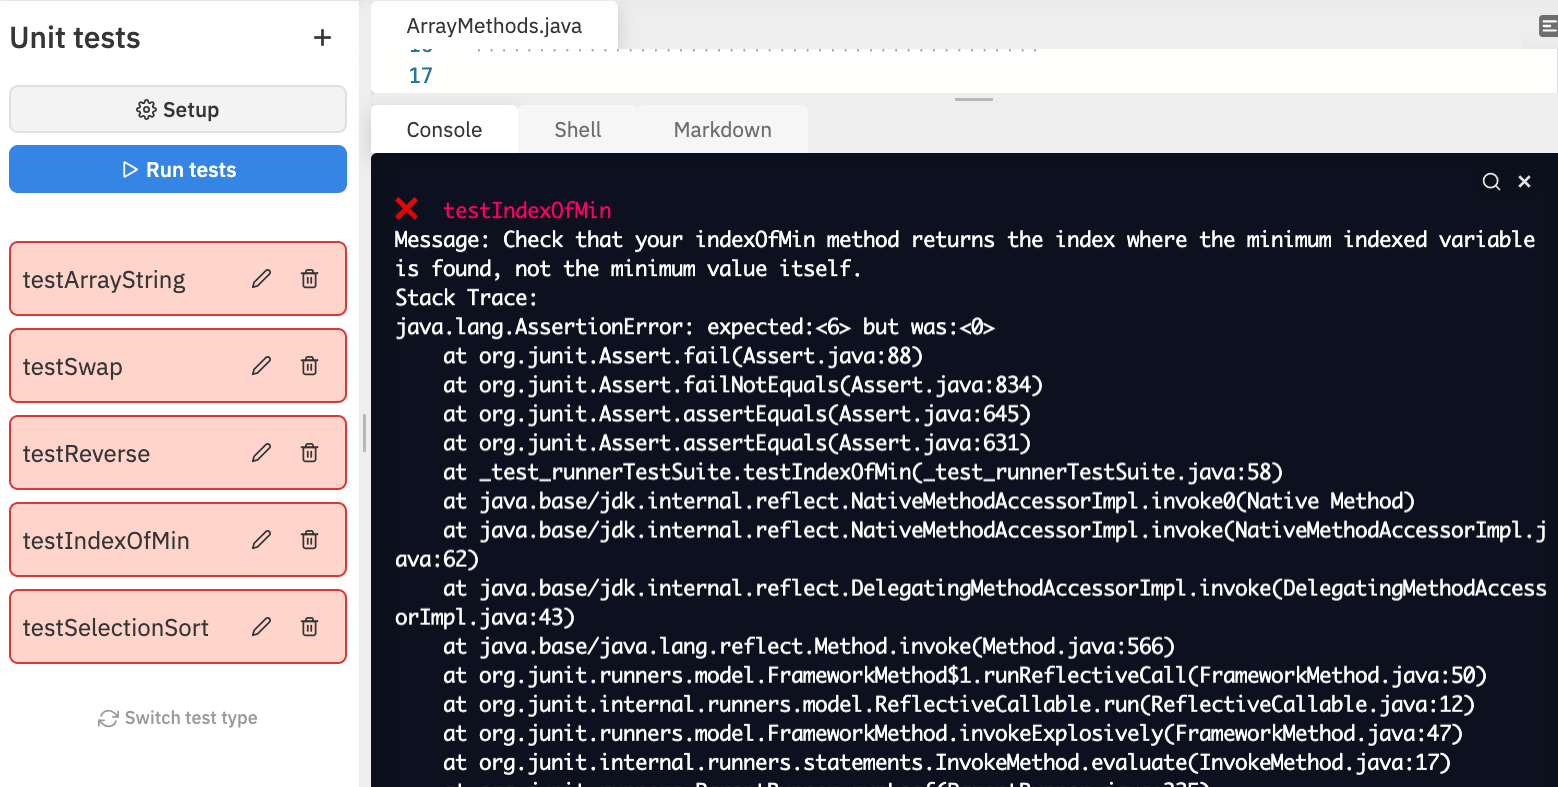The height and width of the screenshot is (787, 1558).
Task: Edit the testReverse test
Action: point(261,453)
